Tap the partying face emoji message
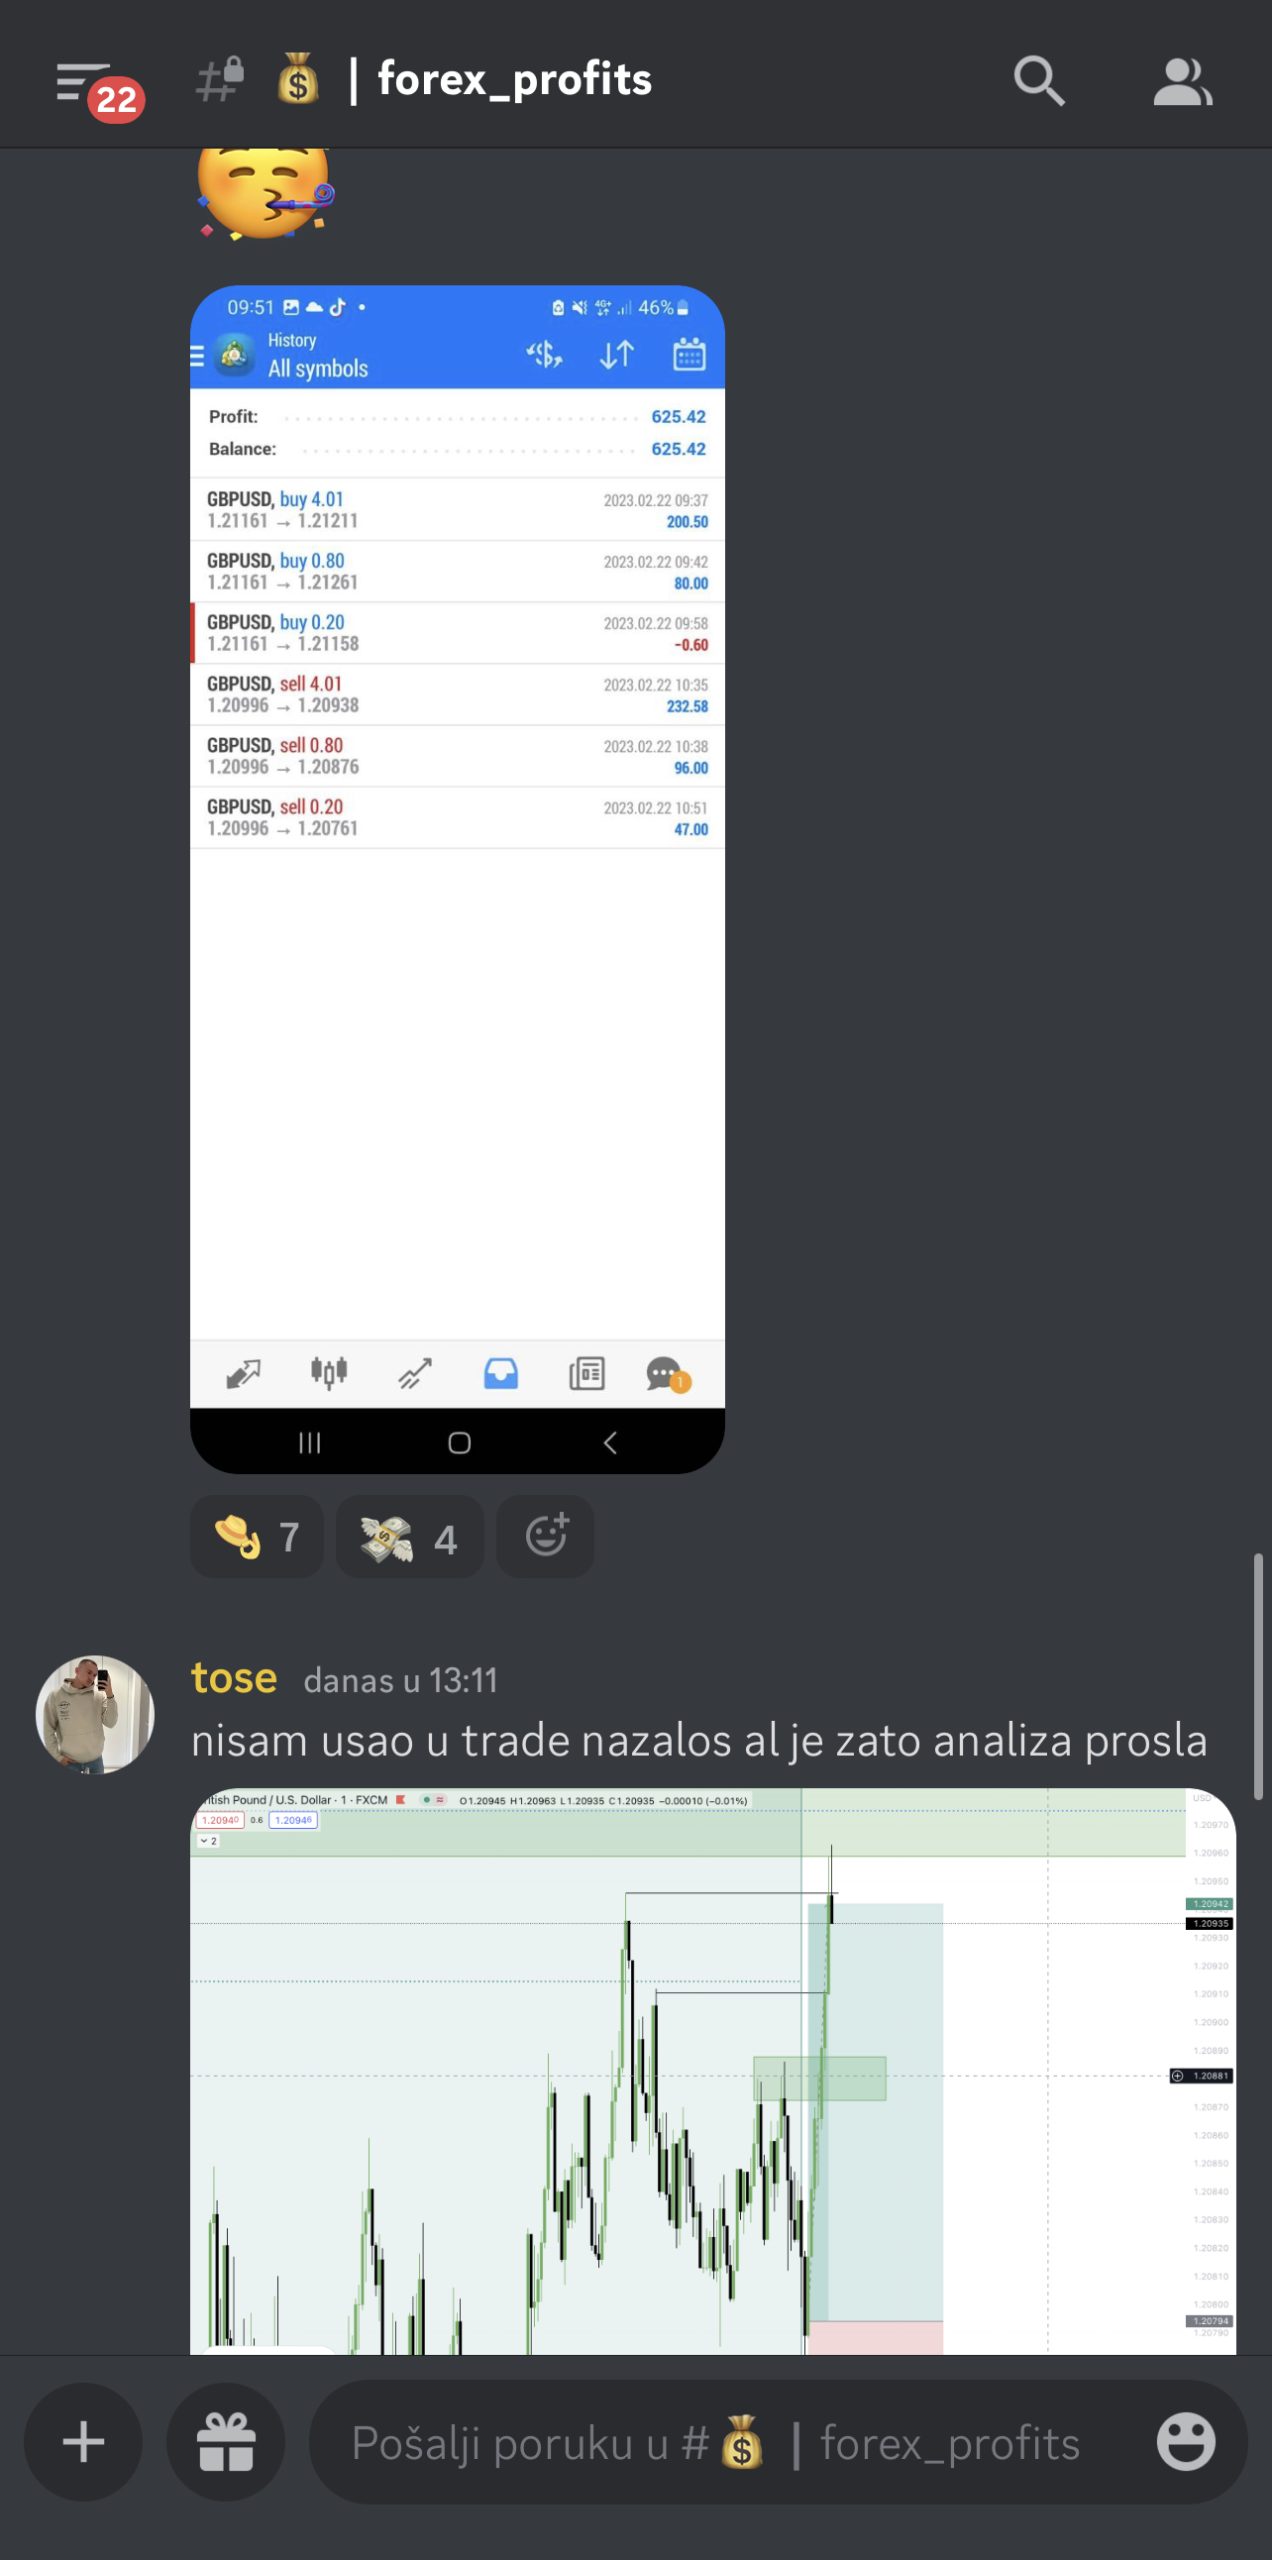The image size is (1272, 2560). (x=264, y=192)
